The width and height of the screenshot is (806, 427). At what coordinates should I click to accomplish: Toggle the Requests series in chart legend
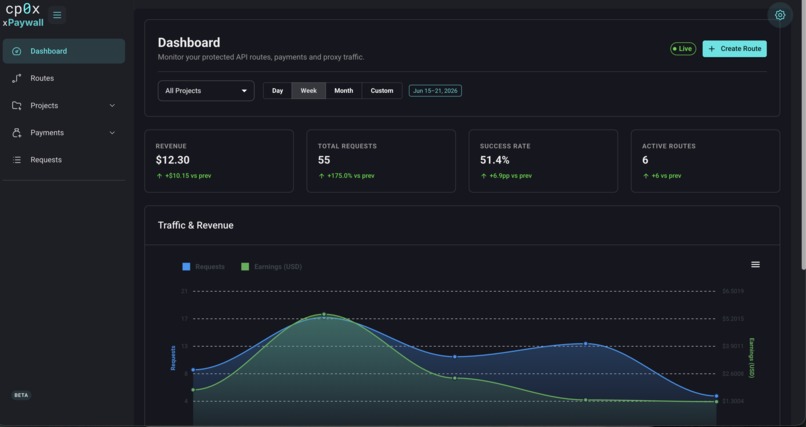204,267
